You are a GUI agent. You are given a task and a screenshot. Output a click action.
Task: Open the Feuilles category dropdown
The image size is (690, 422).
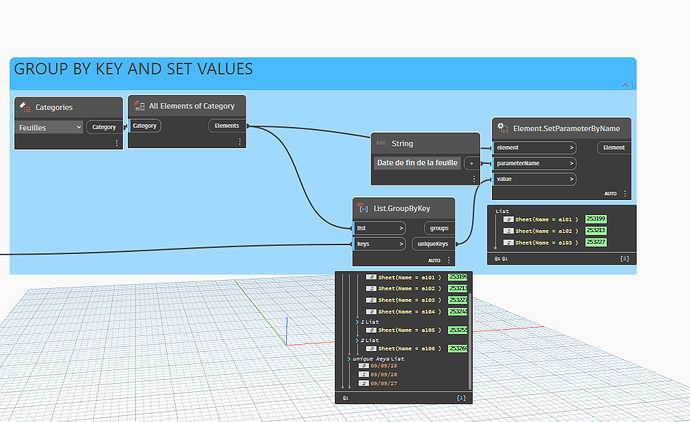(x=49, y=127)
